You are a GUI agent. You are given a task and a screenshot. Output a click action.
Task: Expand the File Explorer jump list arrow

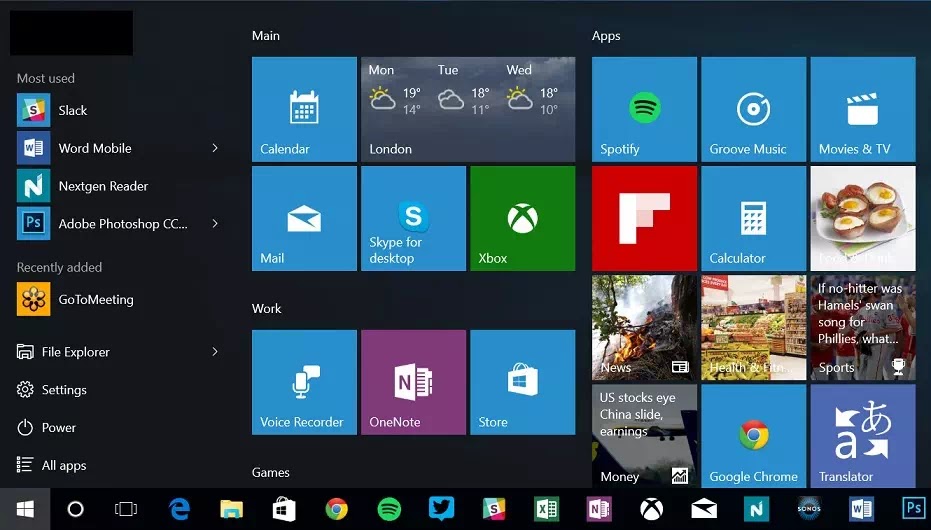(x=215, y=351)
